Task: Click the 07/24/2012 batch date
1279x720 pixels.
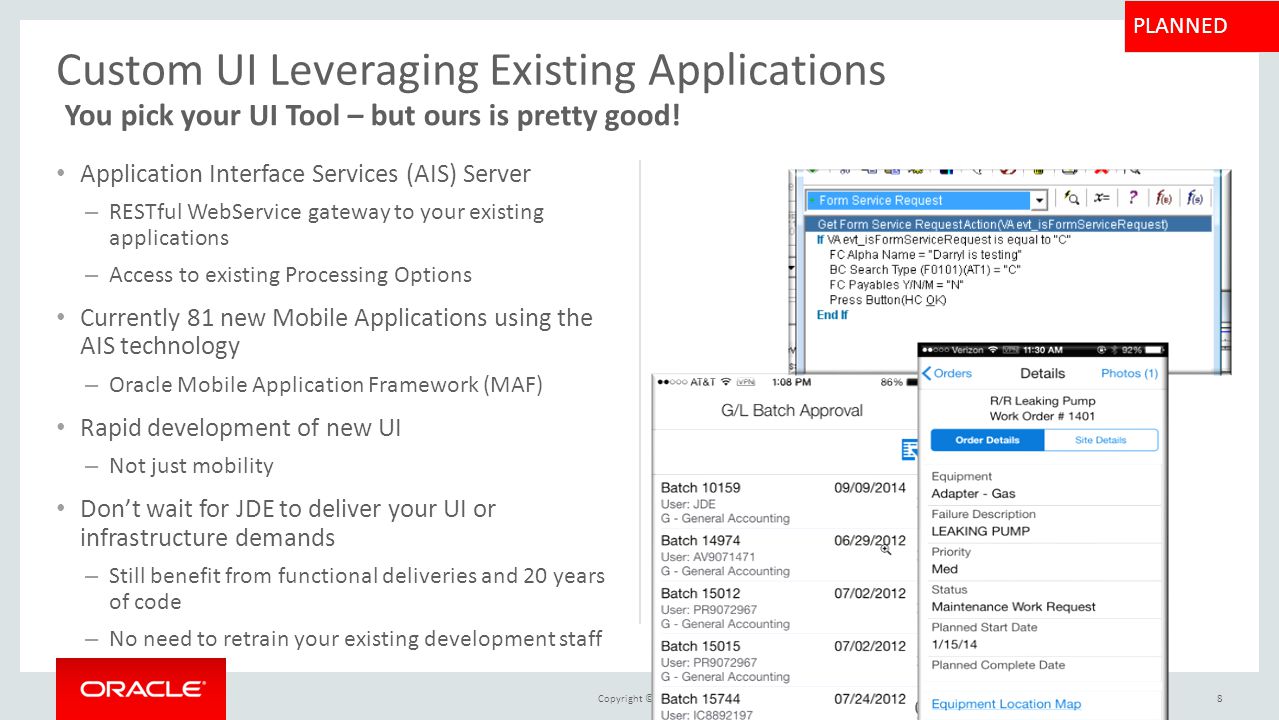Action: tap(870, 699)
